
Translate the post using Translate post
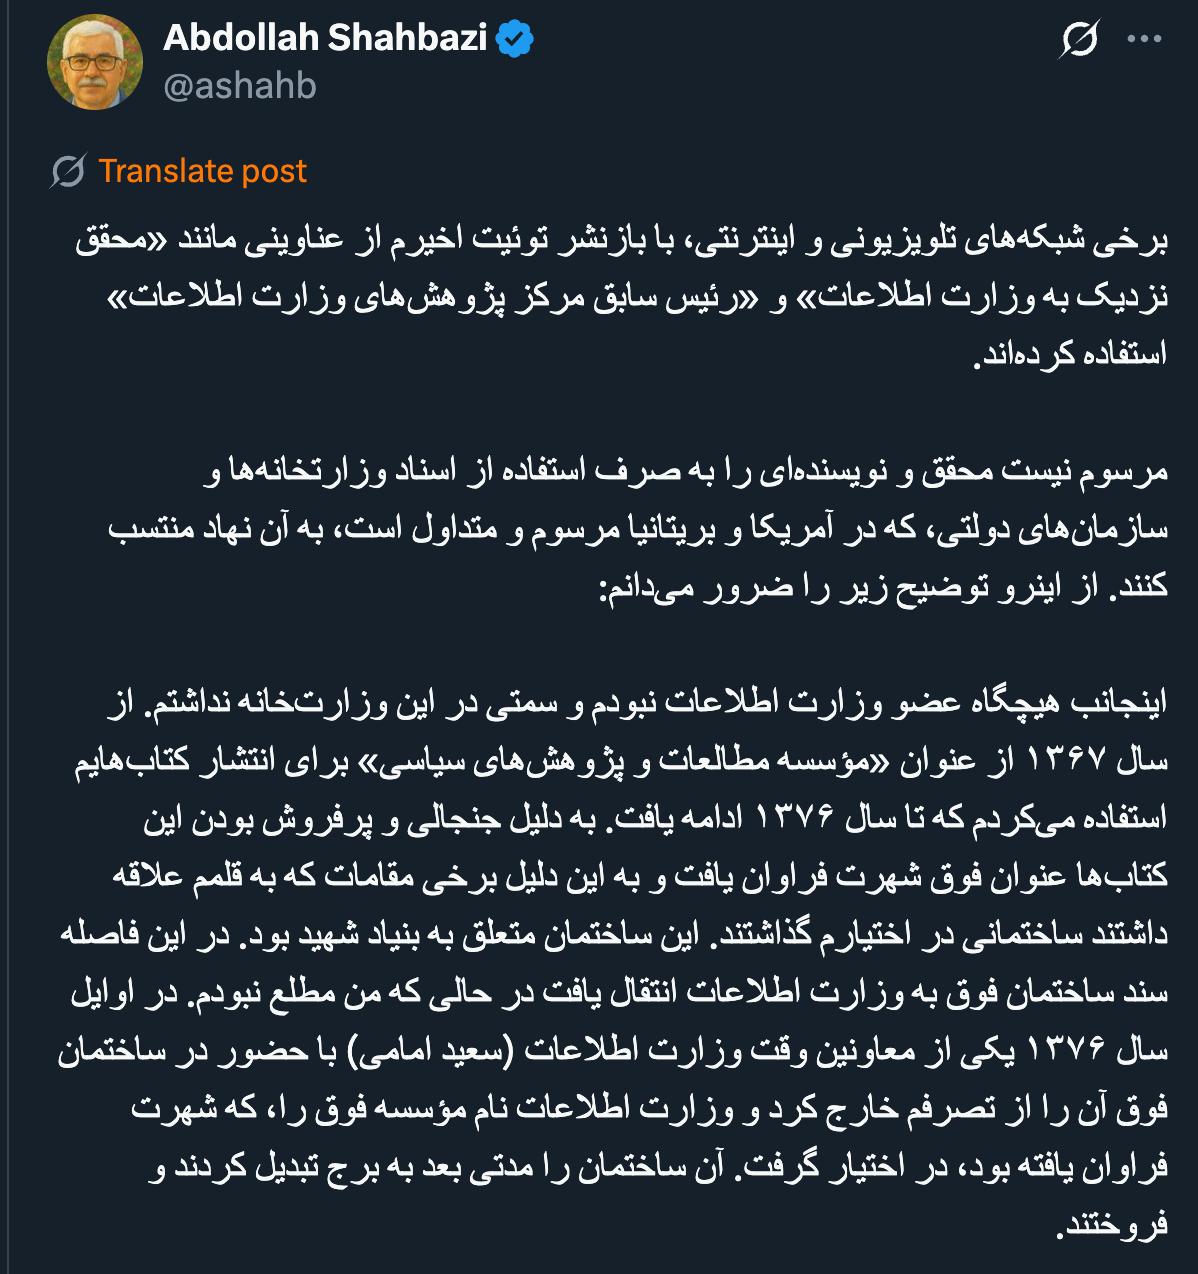[202, 171]
